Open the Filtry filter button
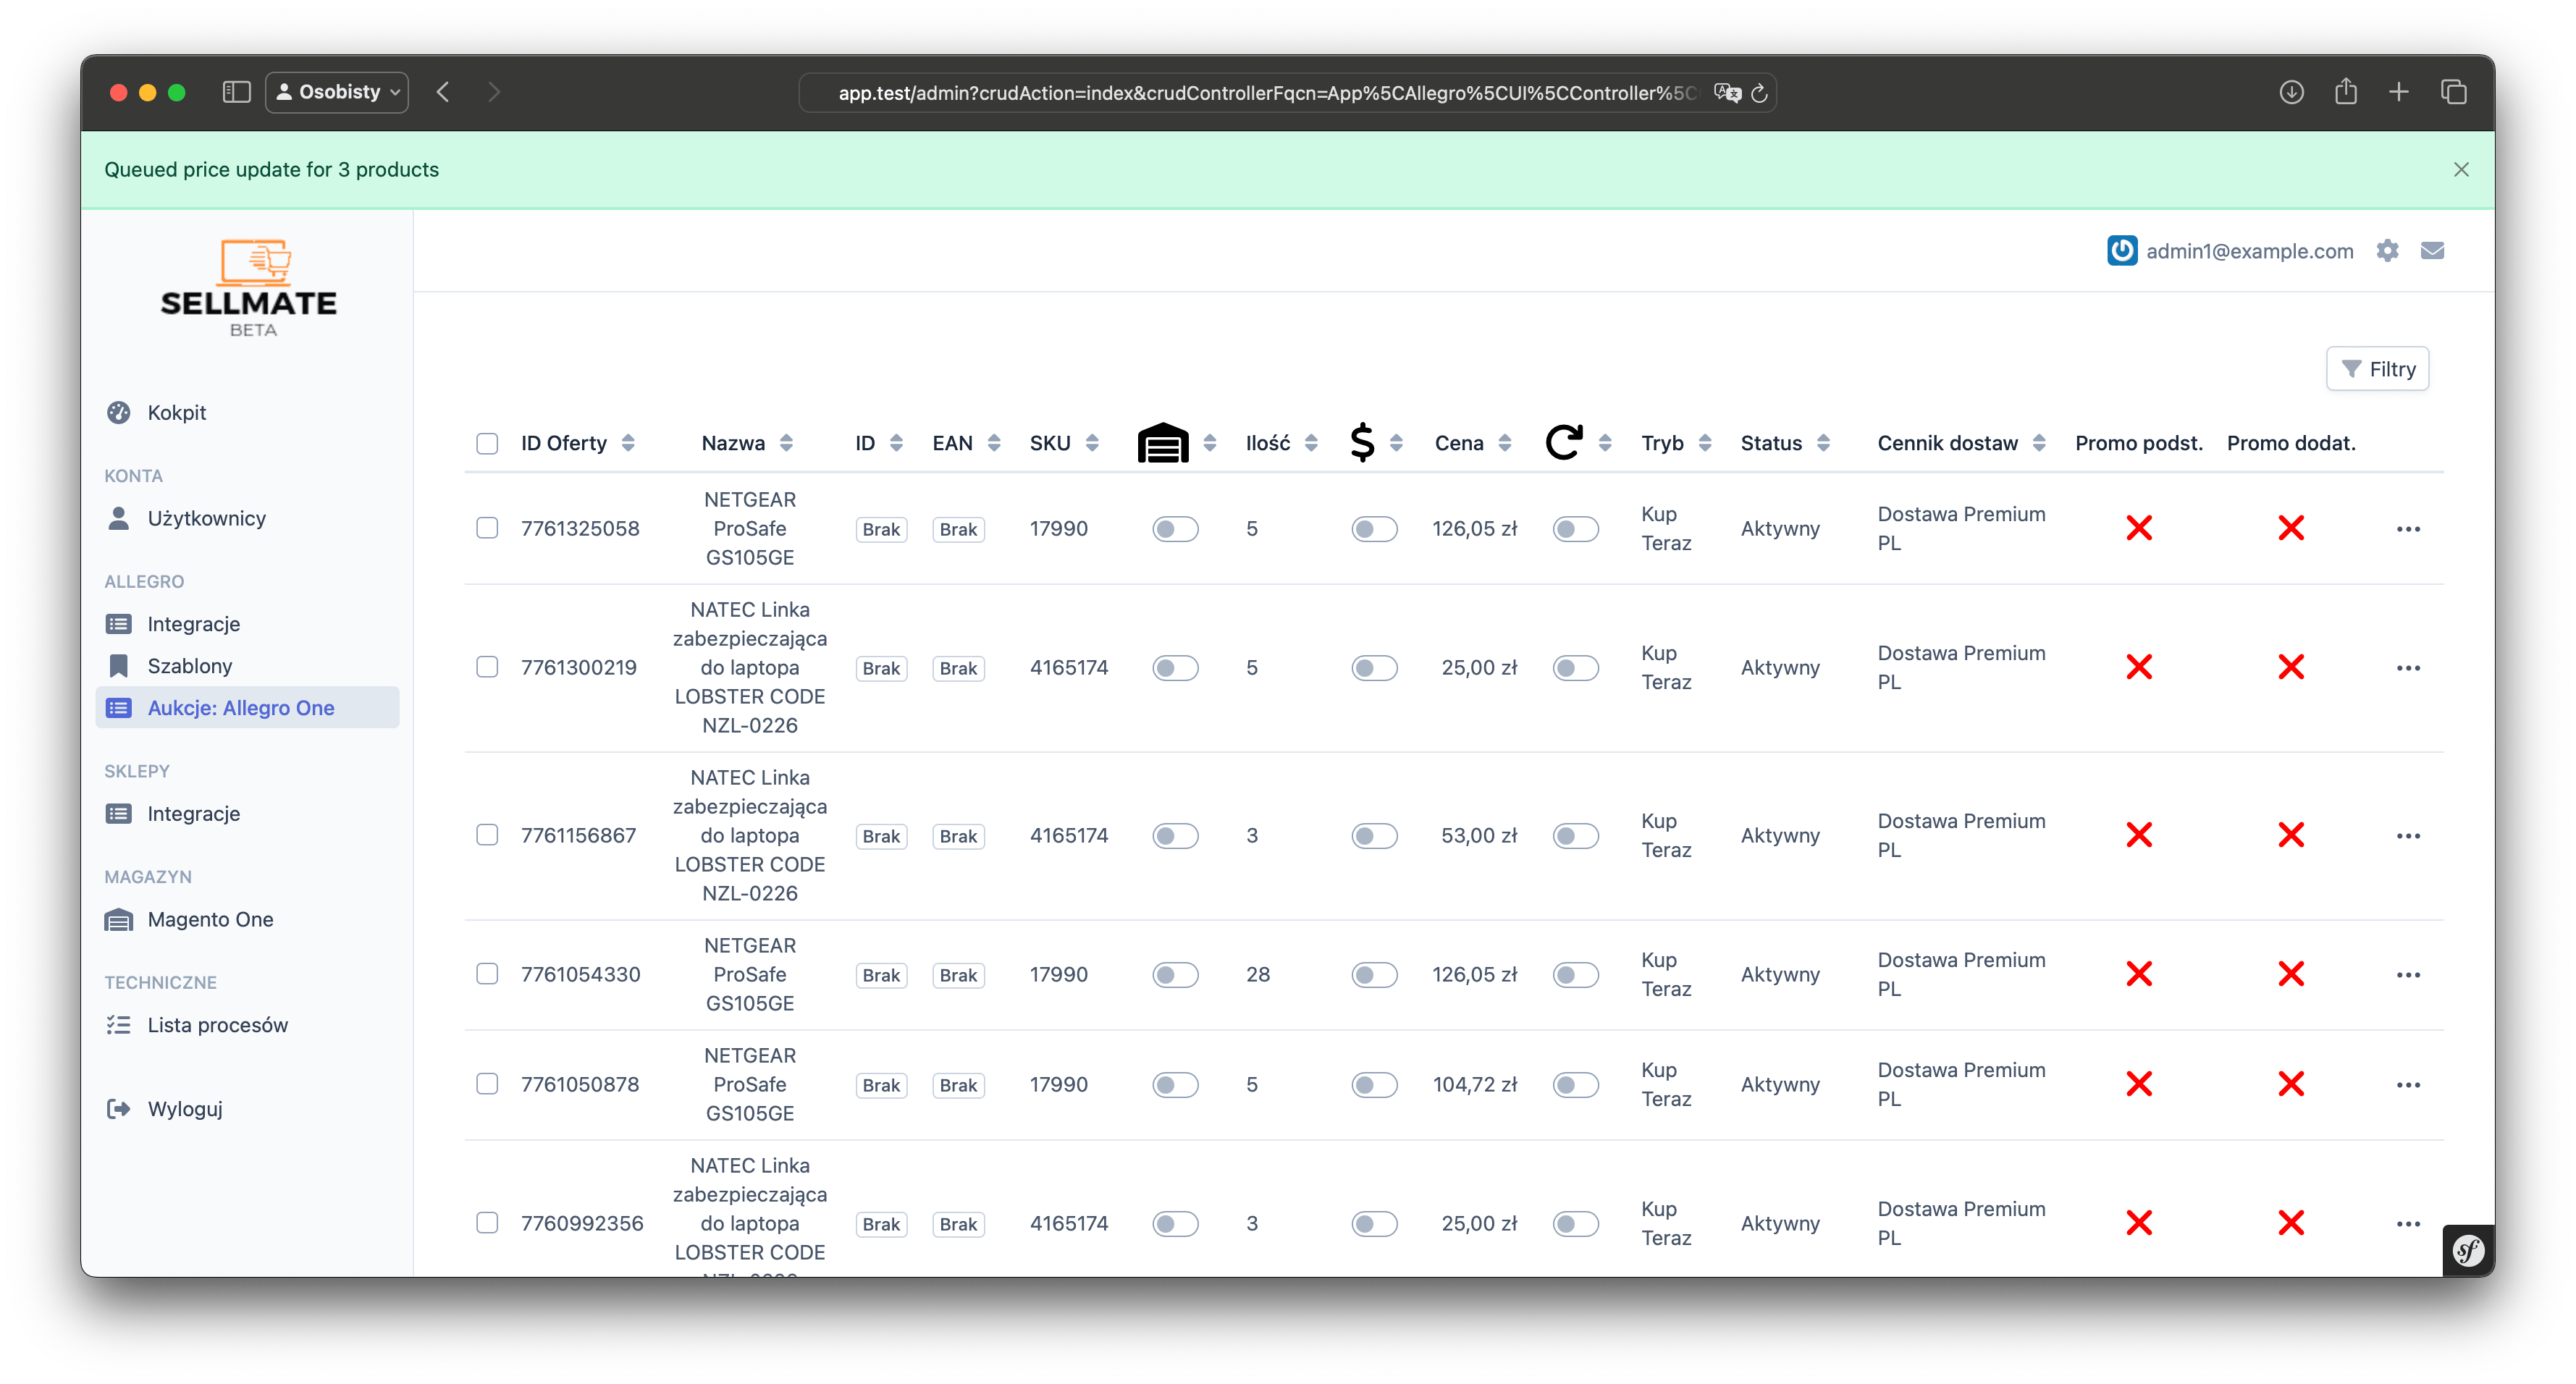2576x1384 pixels. (x=2377, y=369)
